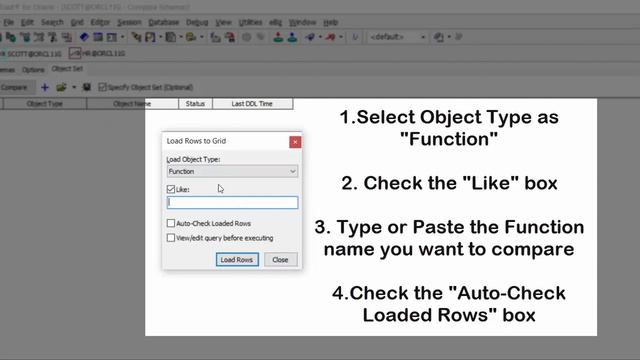
Task: Click the Status column header
Action: (195, 104)
